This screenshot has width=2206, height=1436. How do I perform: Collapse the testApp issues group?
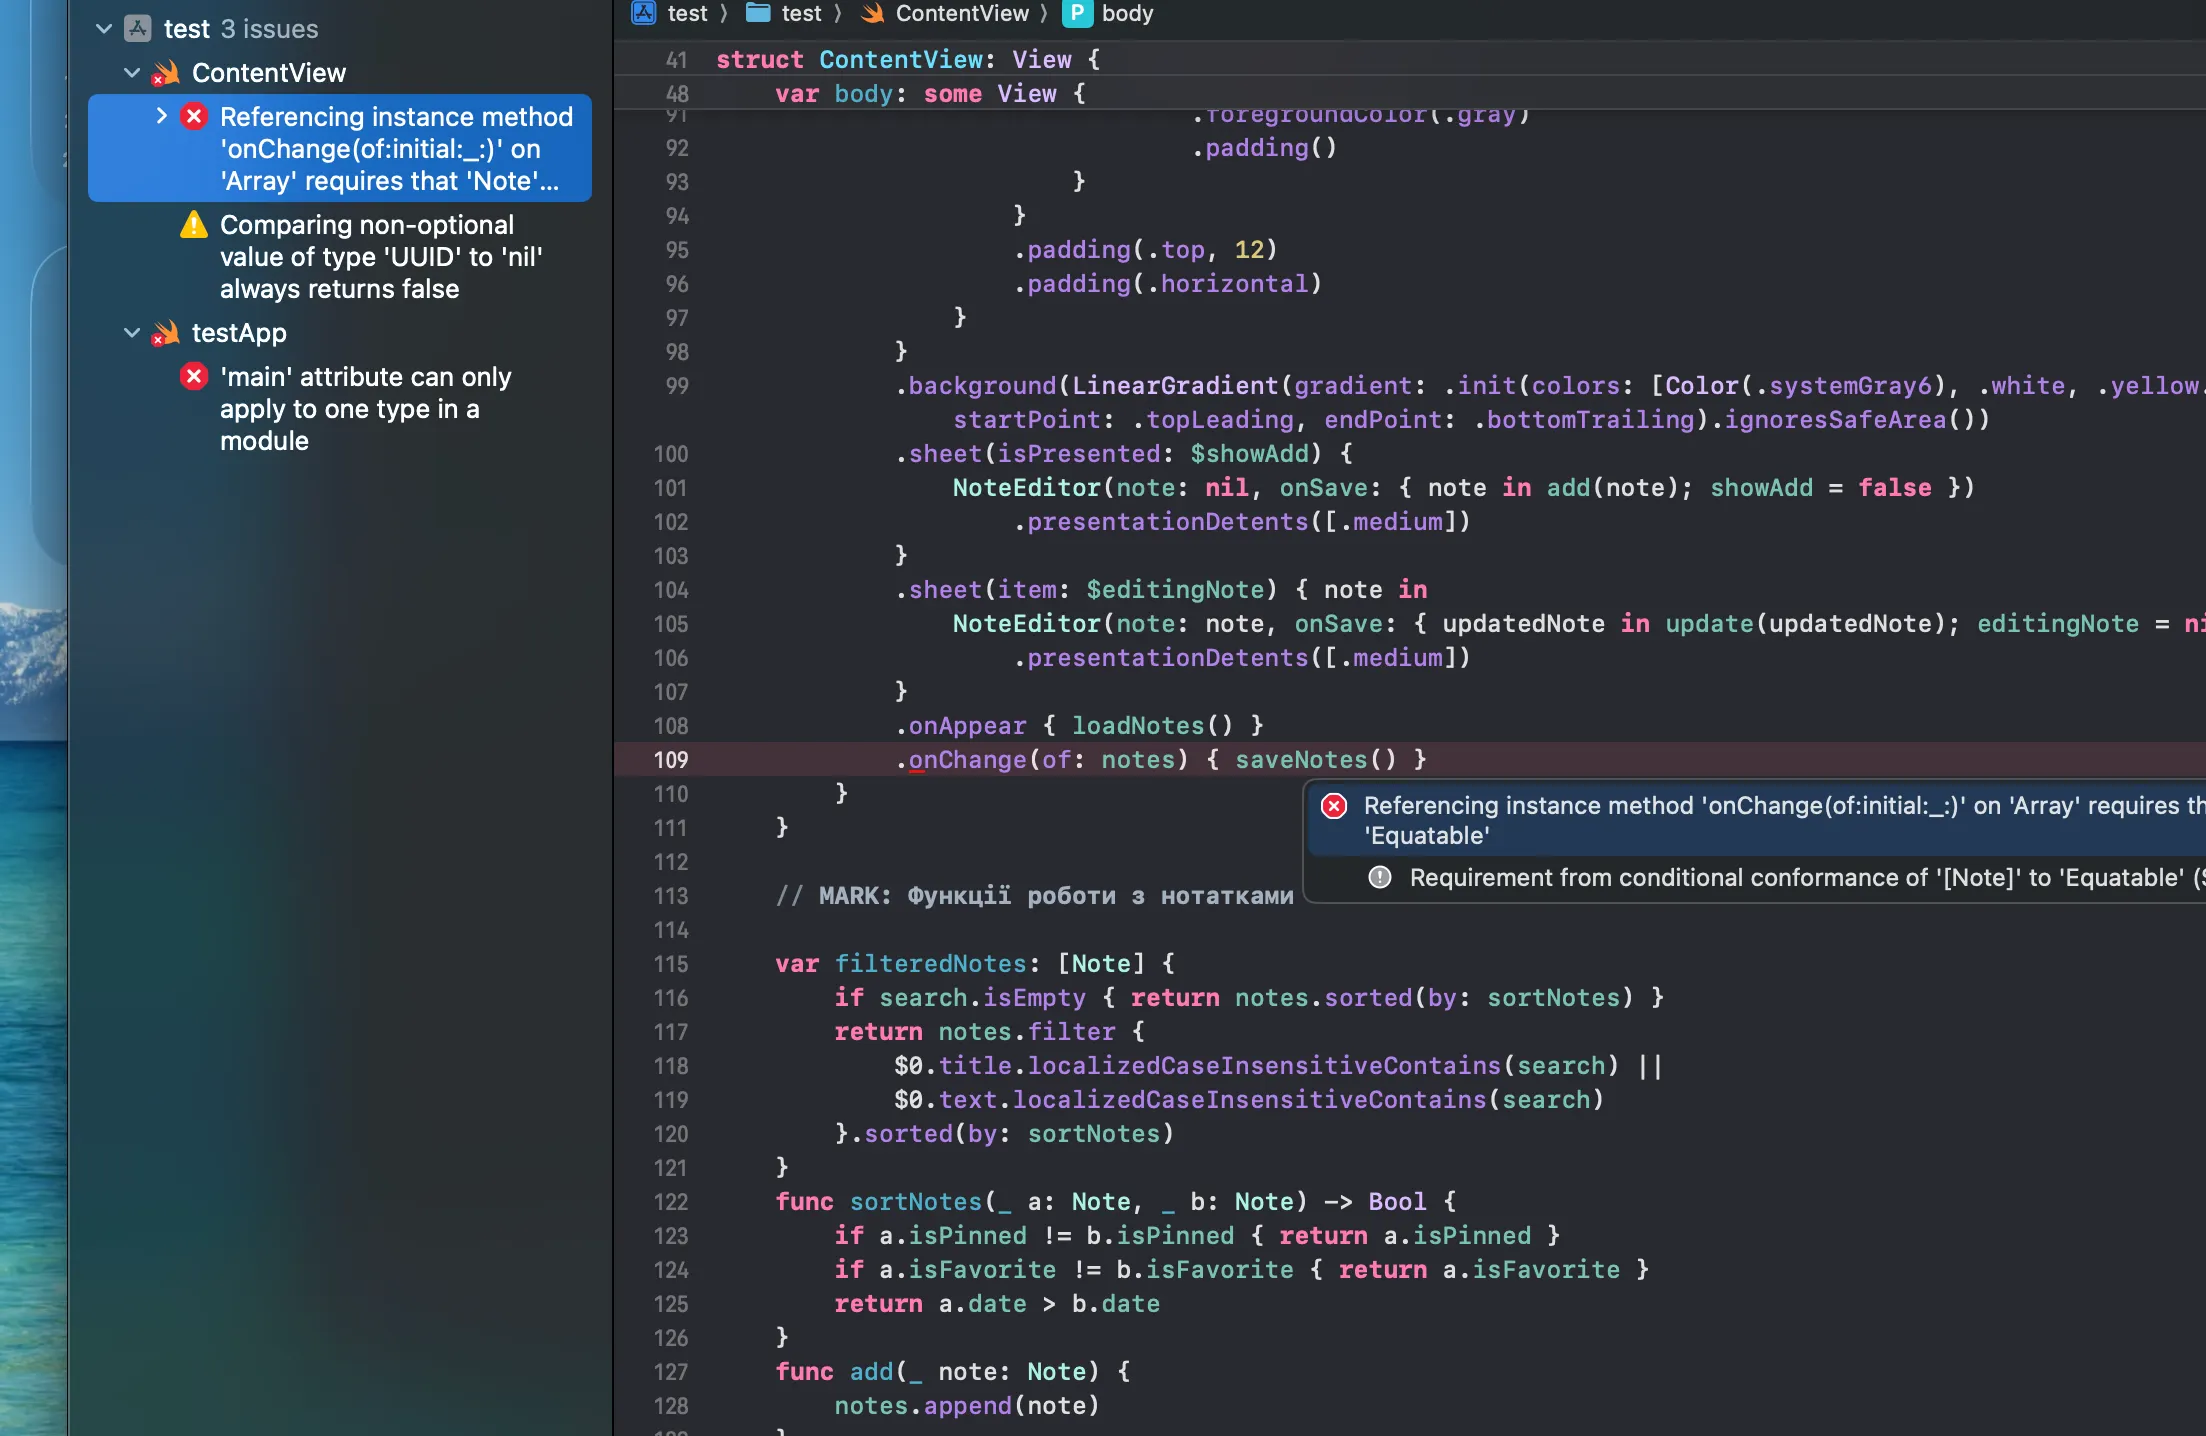tap(132, 333)
